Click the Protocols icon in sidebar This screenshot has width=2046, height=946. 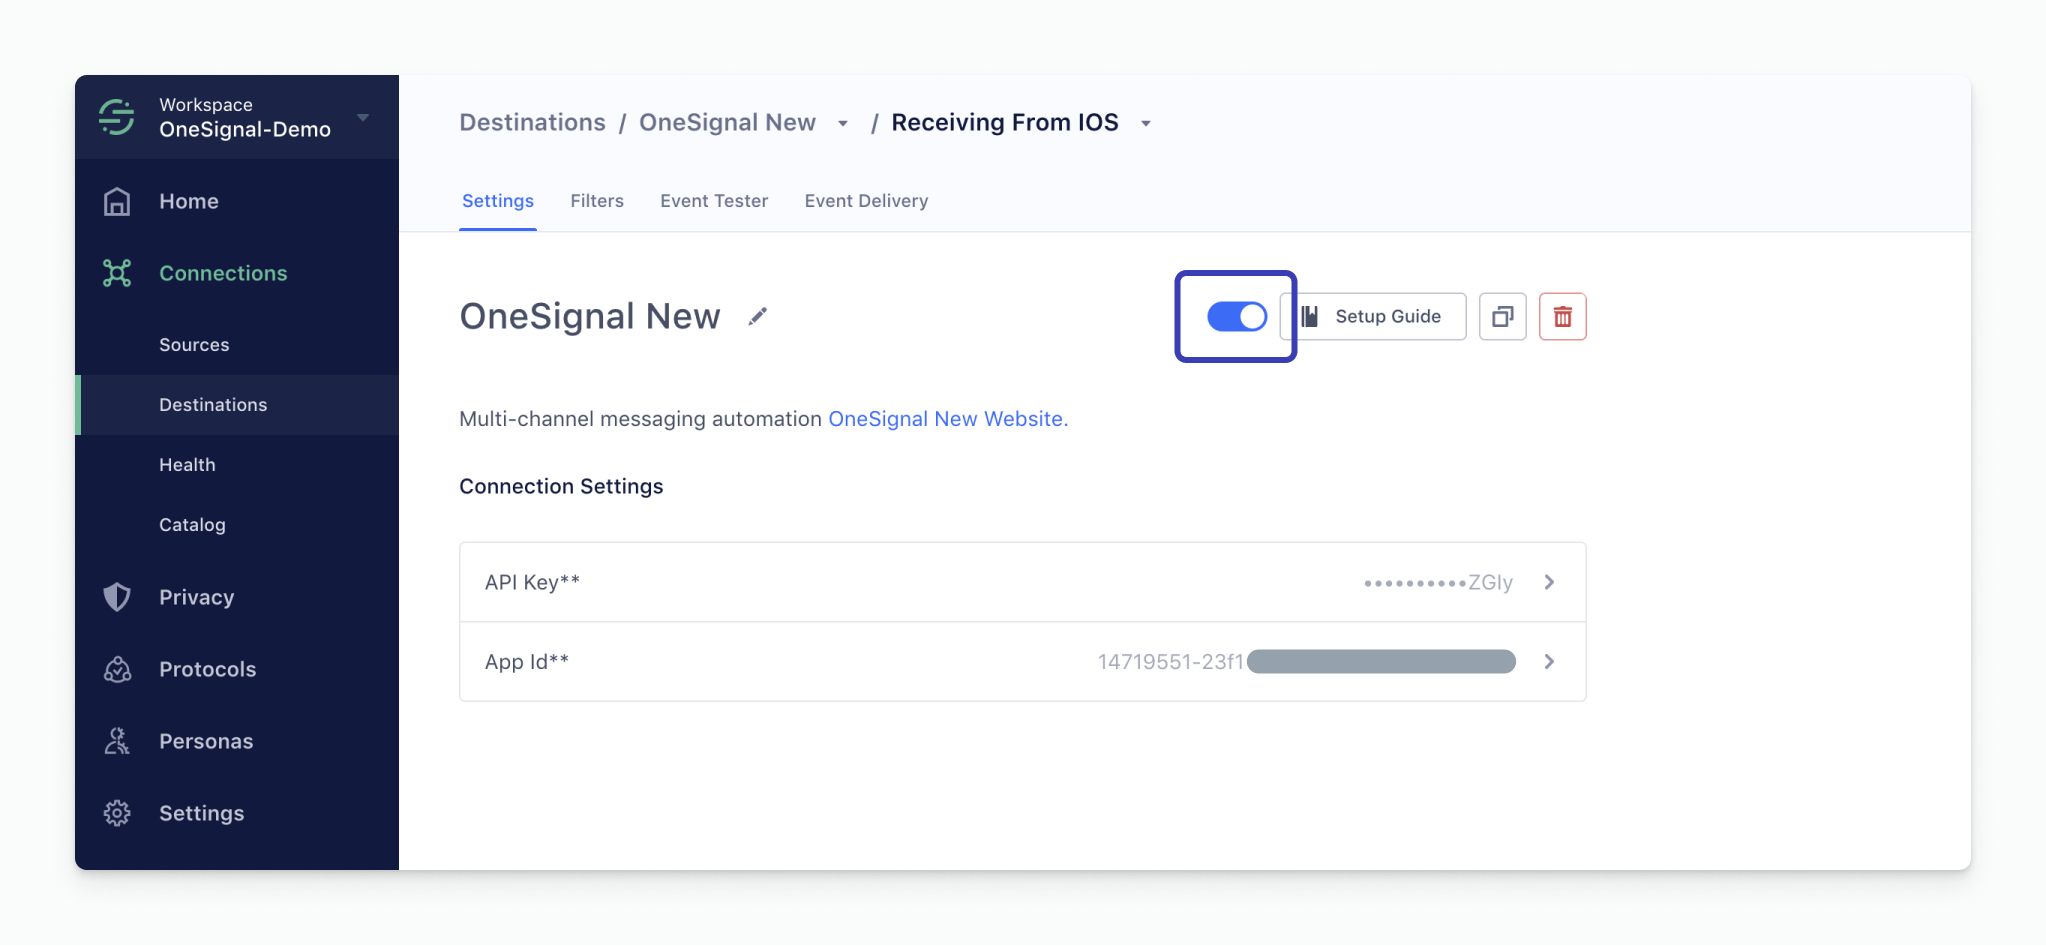(x=117, y=669)
